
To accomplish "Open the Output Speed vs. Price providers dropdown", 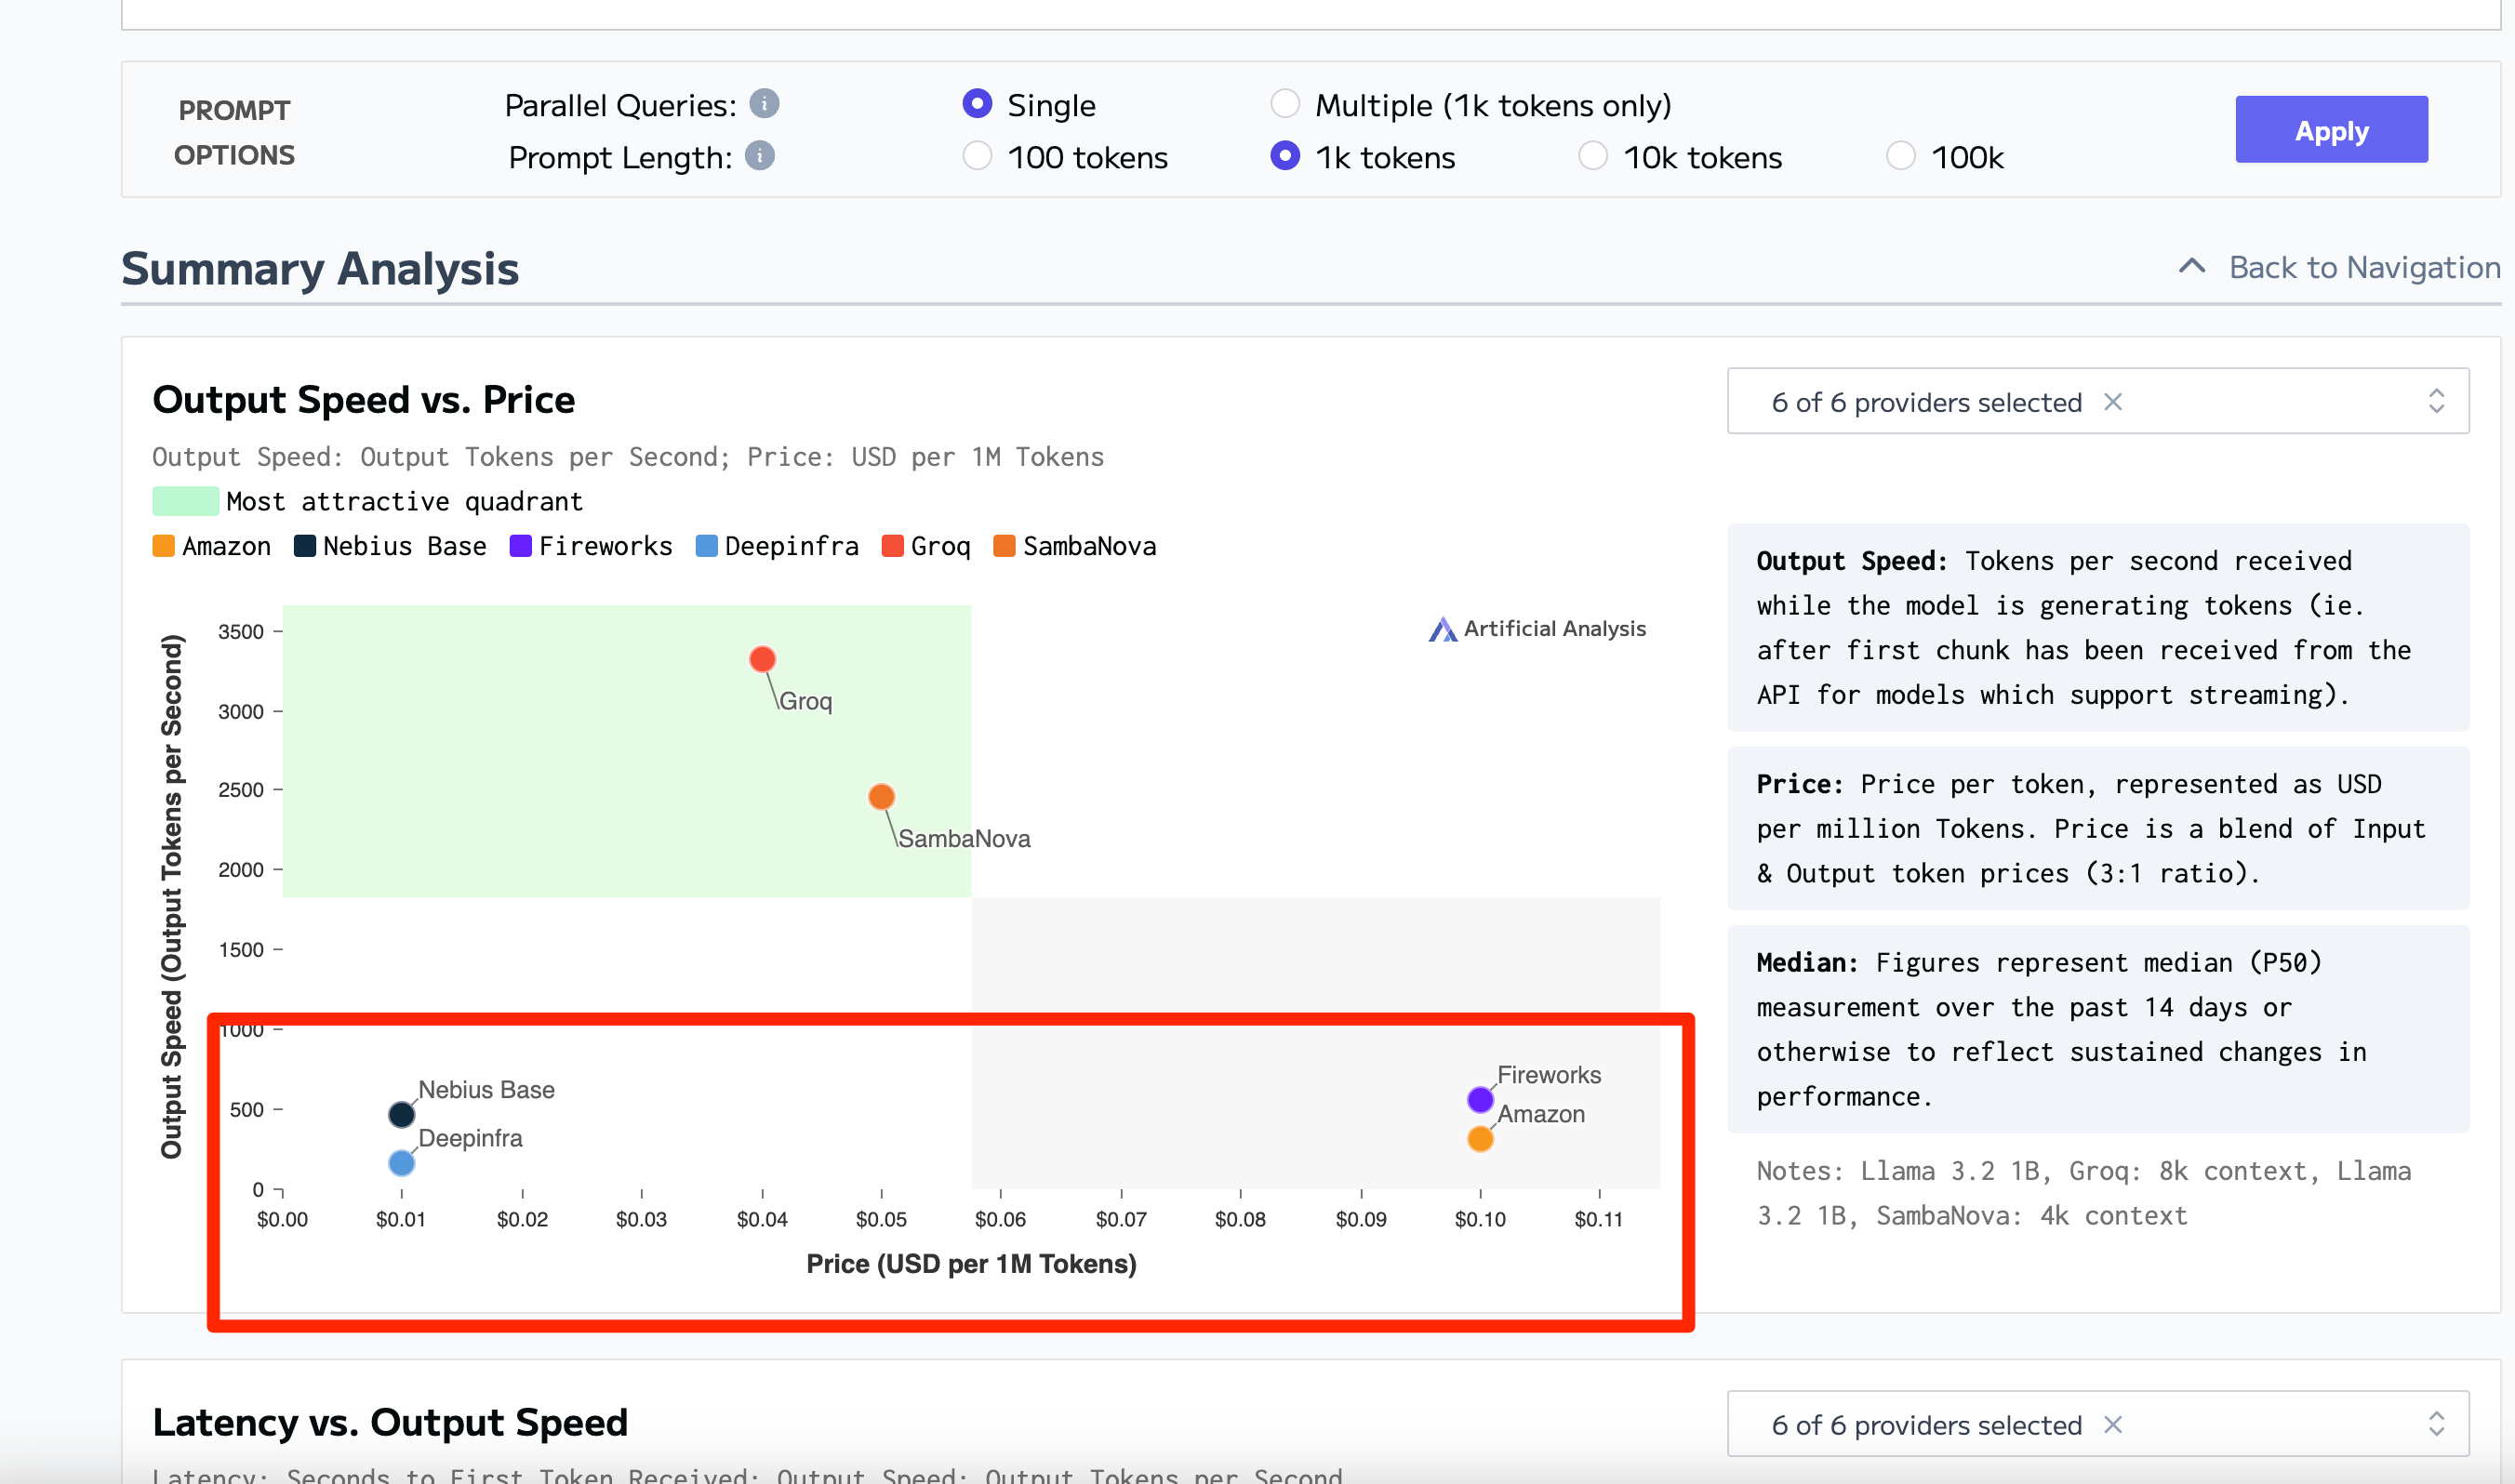I will pyautogui.click(x=2098, y=401).
